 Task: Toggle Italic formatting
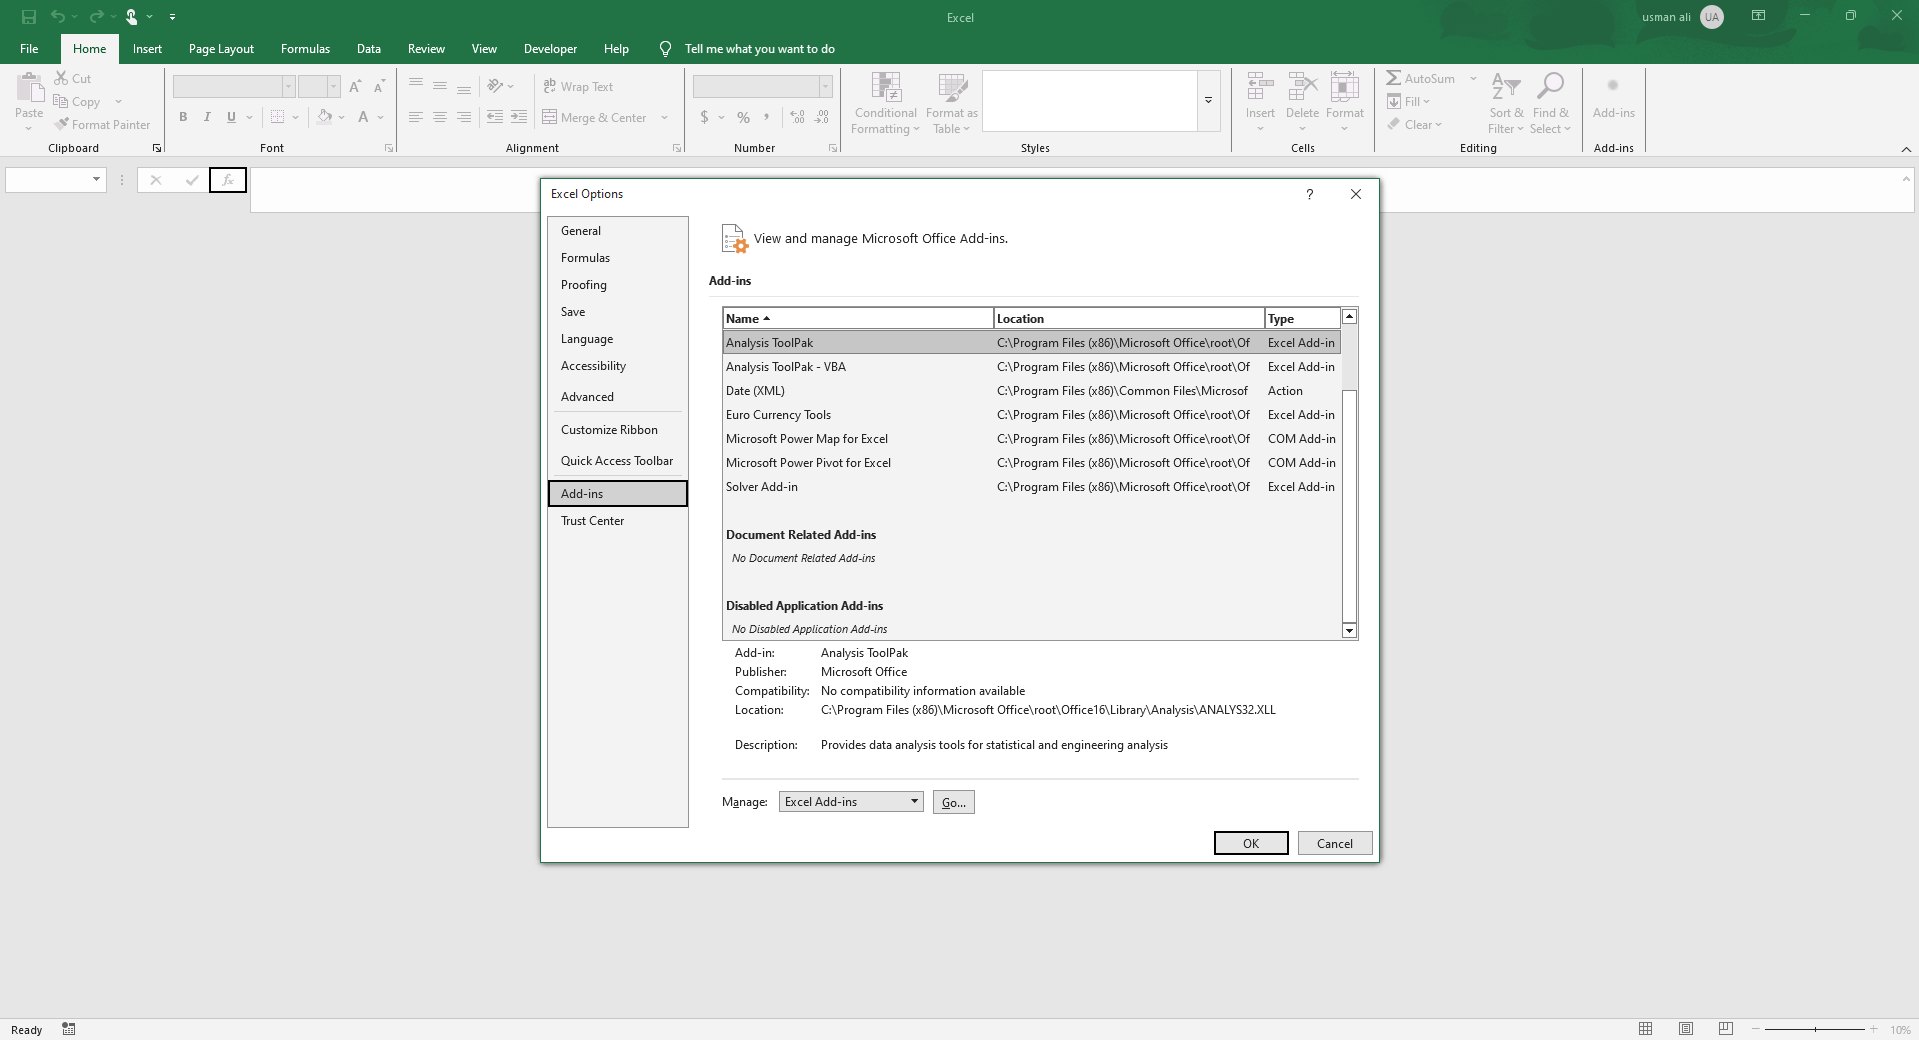[207, 117]
